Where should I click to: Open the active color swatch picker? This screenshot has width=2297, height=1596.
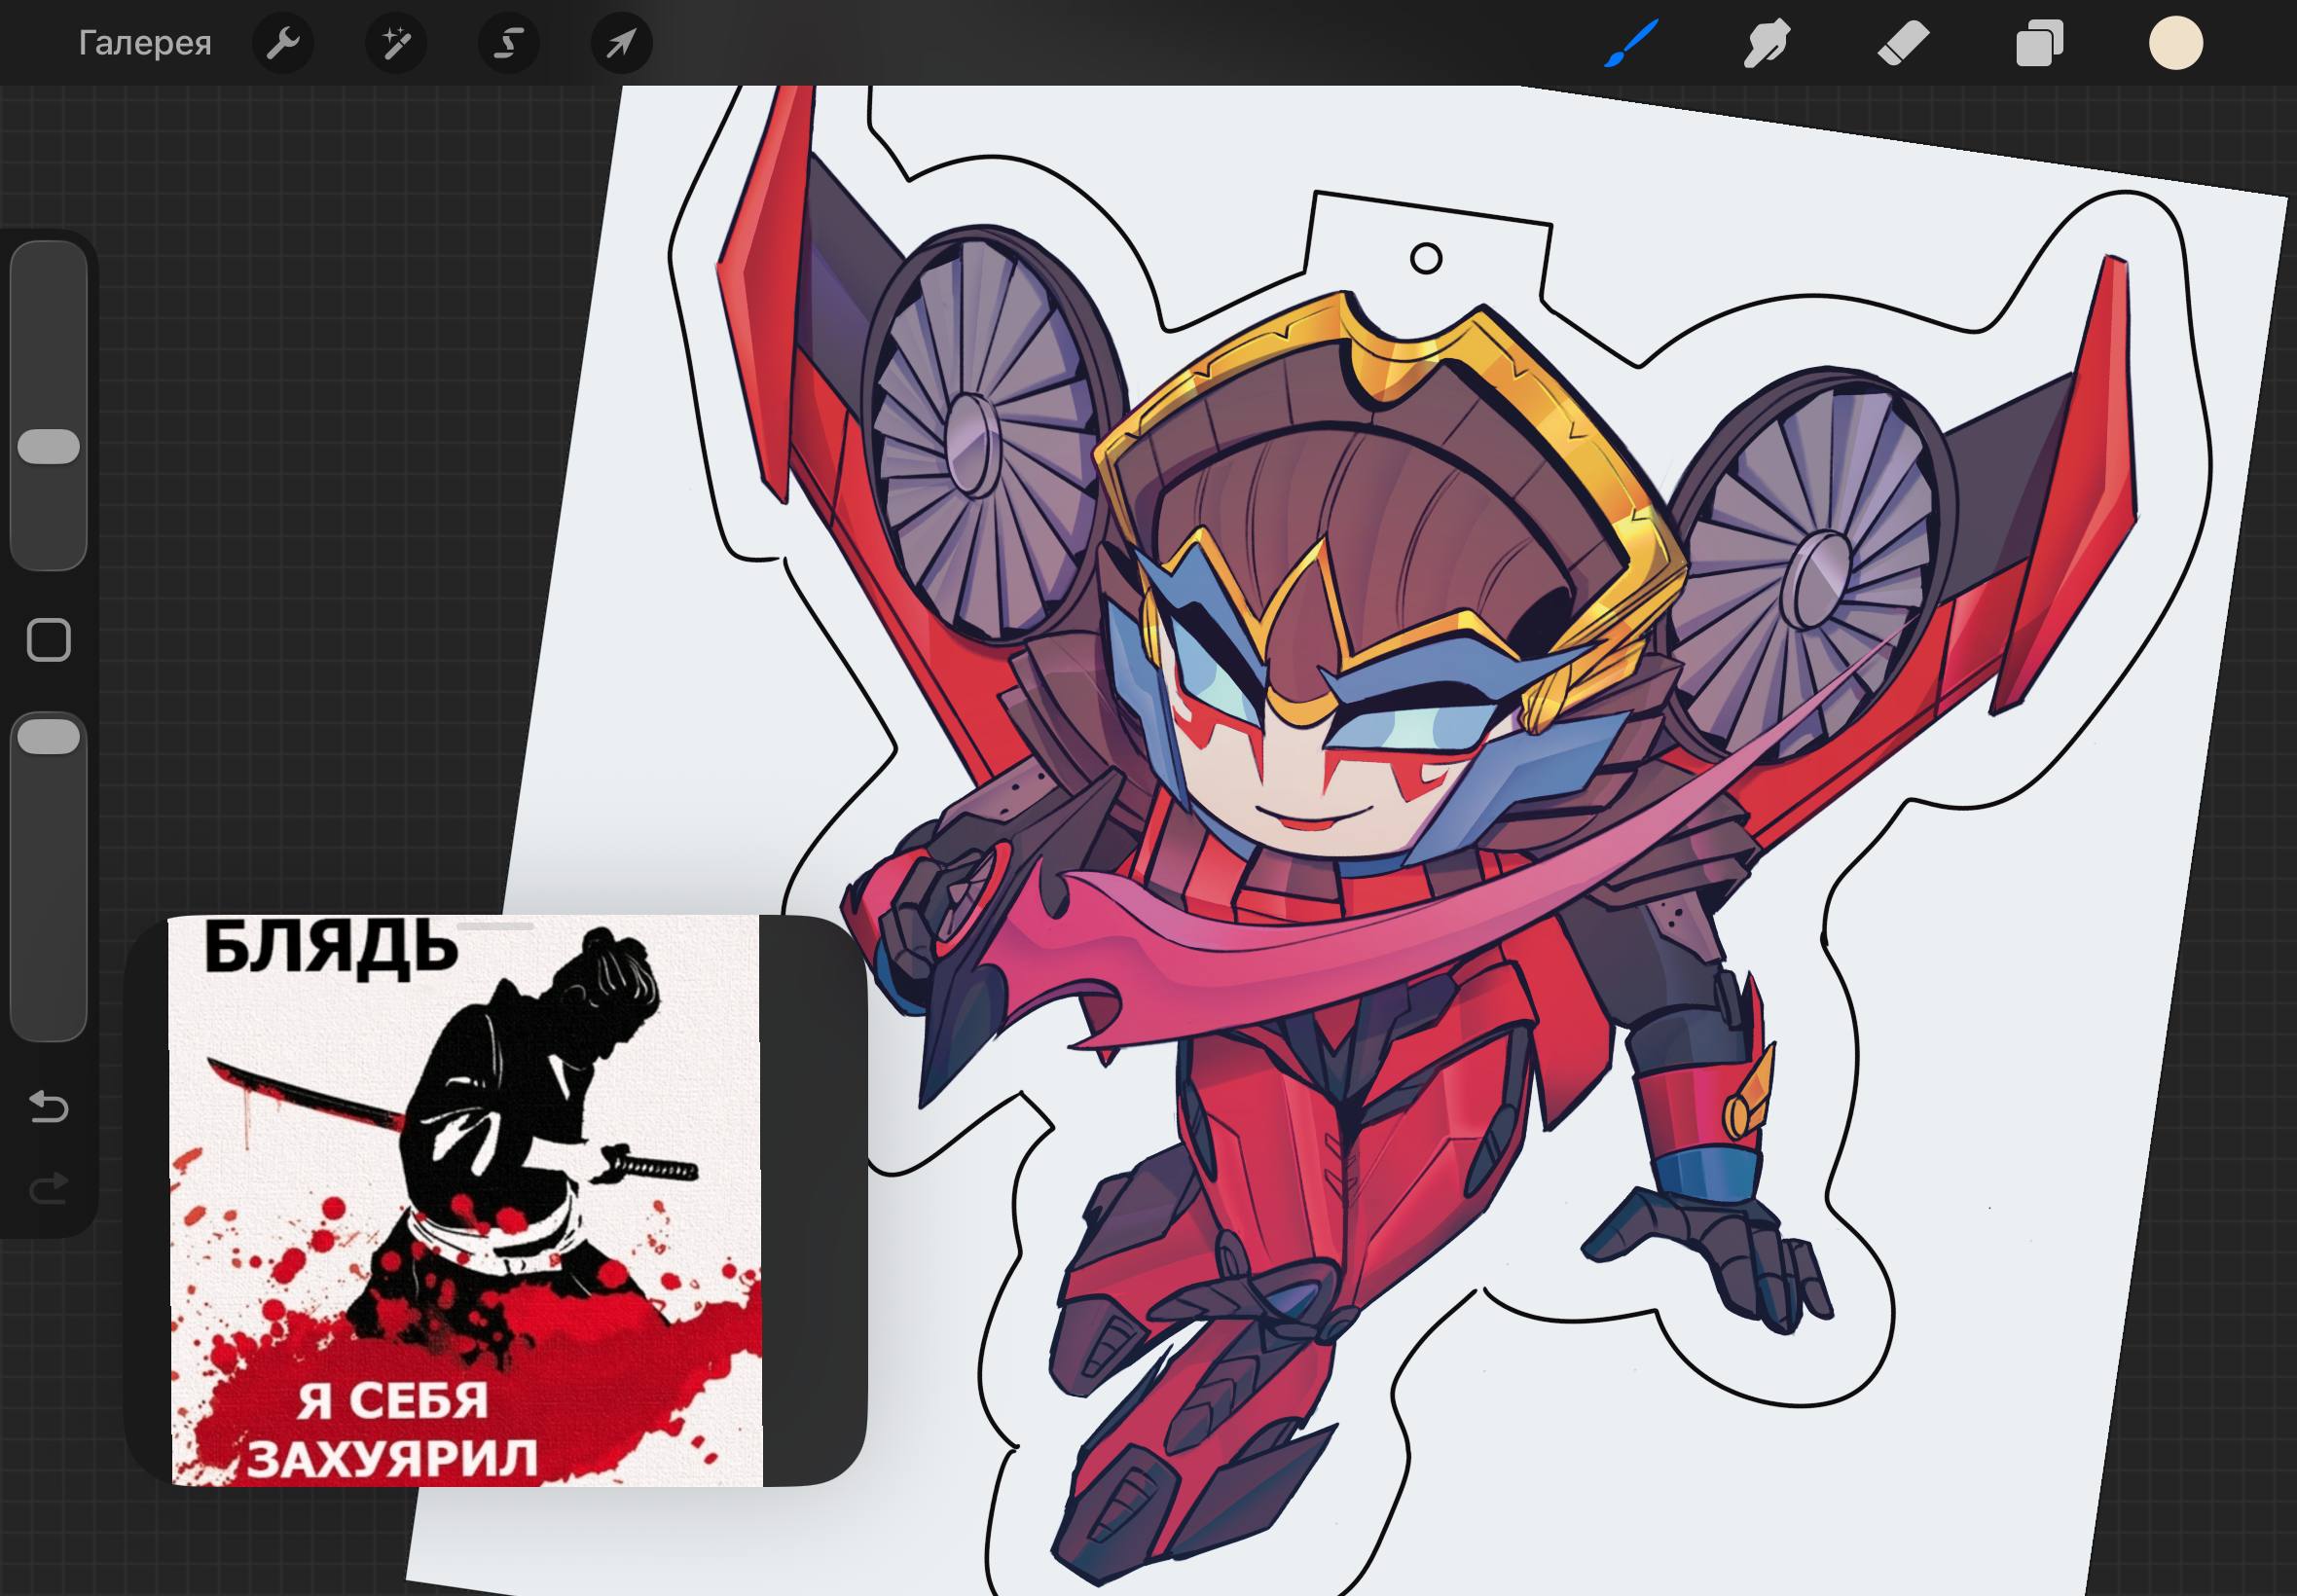pos(2176,44)
